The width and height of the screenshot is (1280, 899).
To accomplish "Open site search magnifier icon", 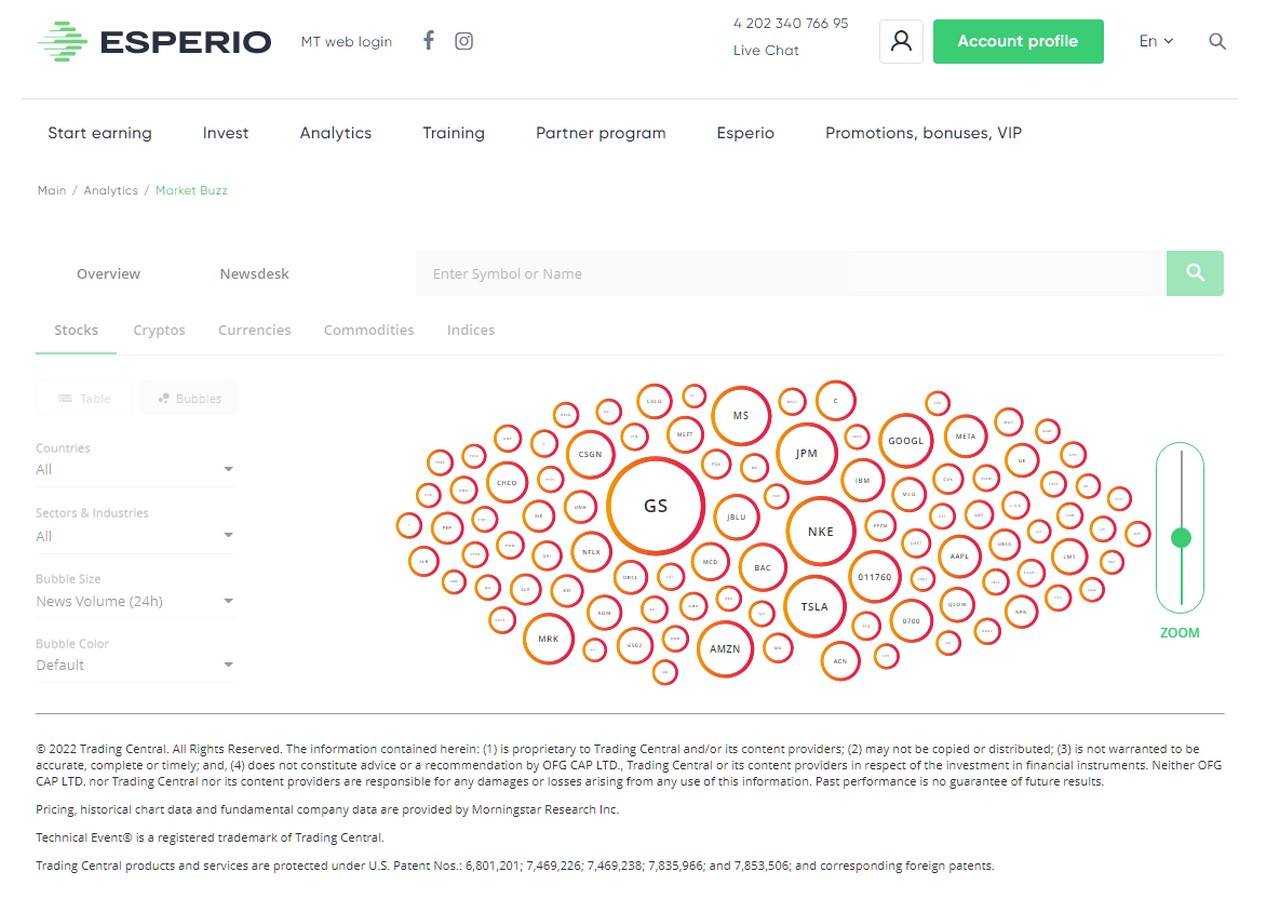I will 1217,41.
